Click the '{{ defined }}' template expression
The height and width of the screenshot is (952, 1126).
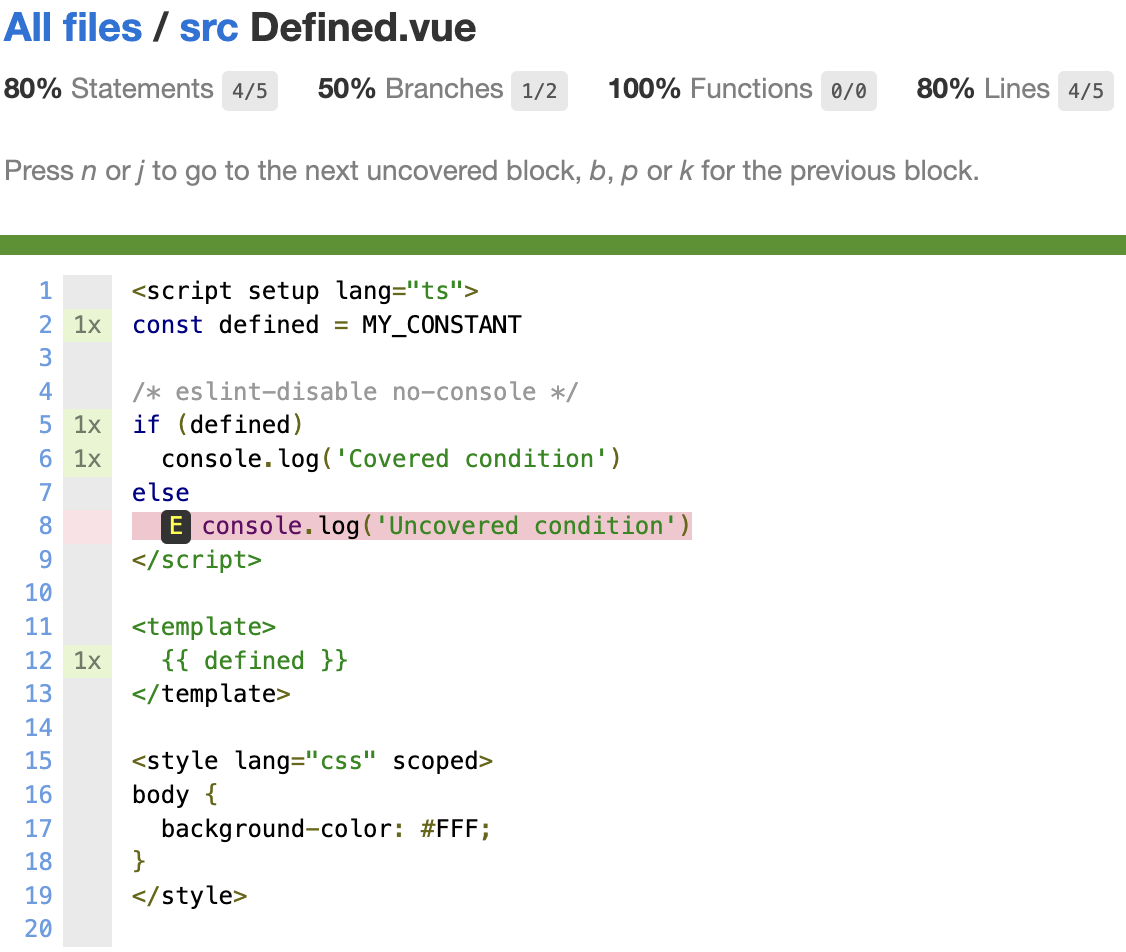(254, 661)
